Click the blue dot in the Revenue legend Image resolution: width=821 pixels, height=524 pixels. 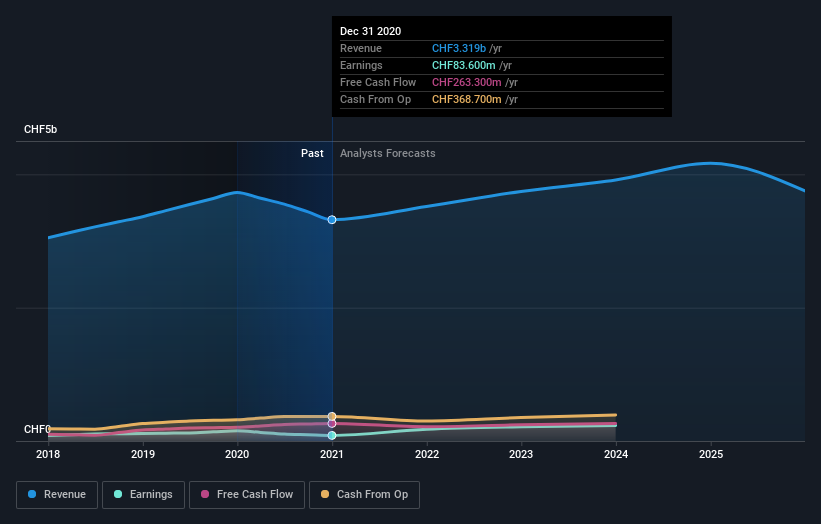click(x=32, y=494)
